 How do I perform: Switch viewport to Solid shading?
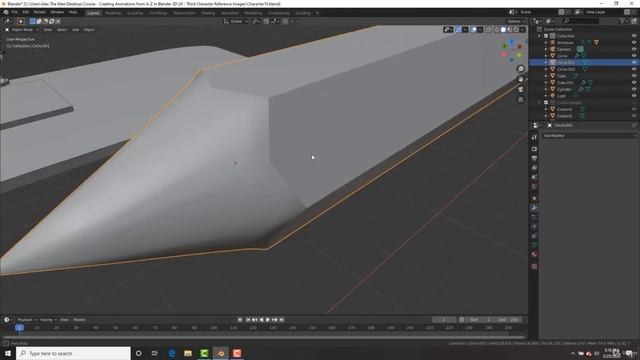tap(503, 29)
